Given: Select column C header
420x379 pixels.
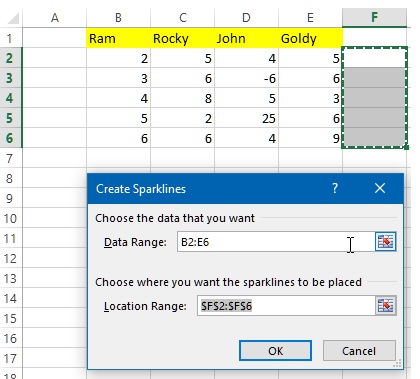Looking at the screenshot, I should (183, 18).
